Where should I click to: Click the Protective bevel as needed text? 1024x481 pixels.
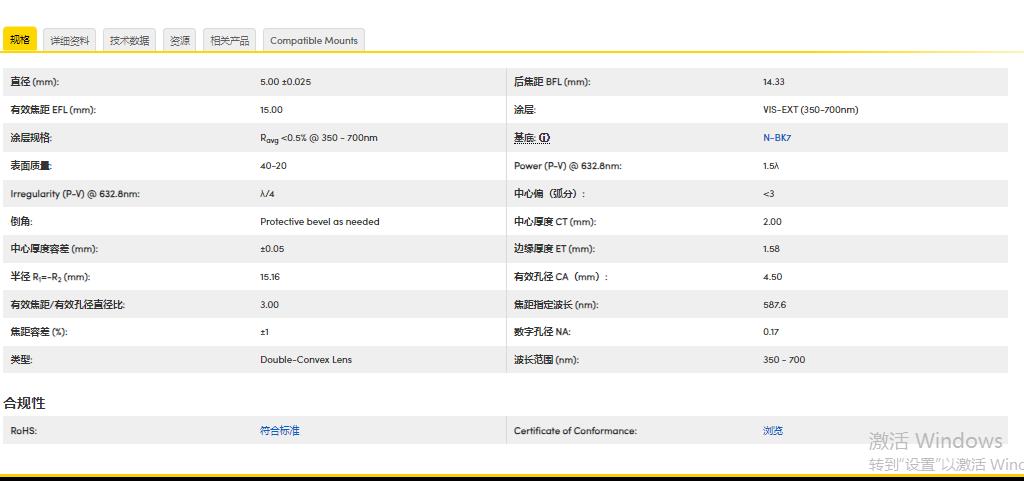tap(319, 222)
